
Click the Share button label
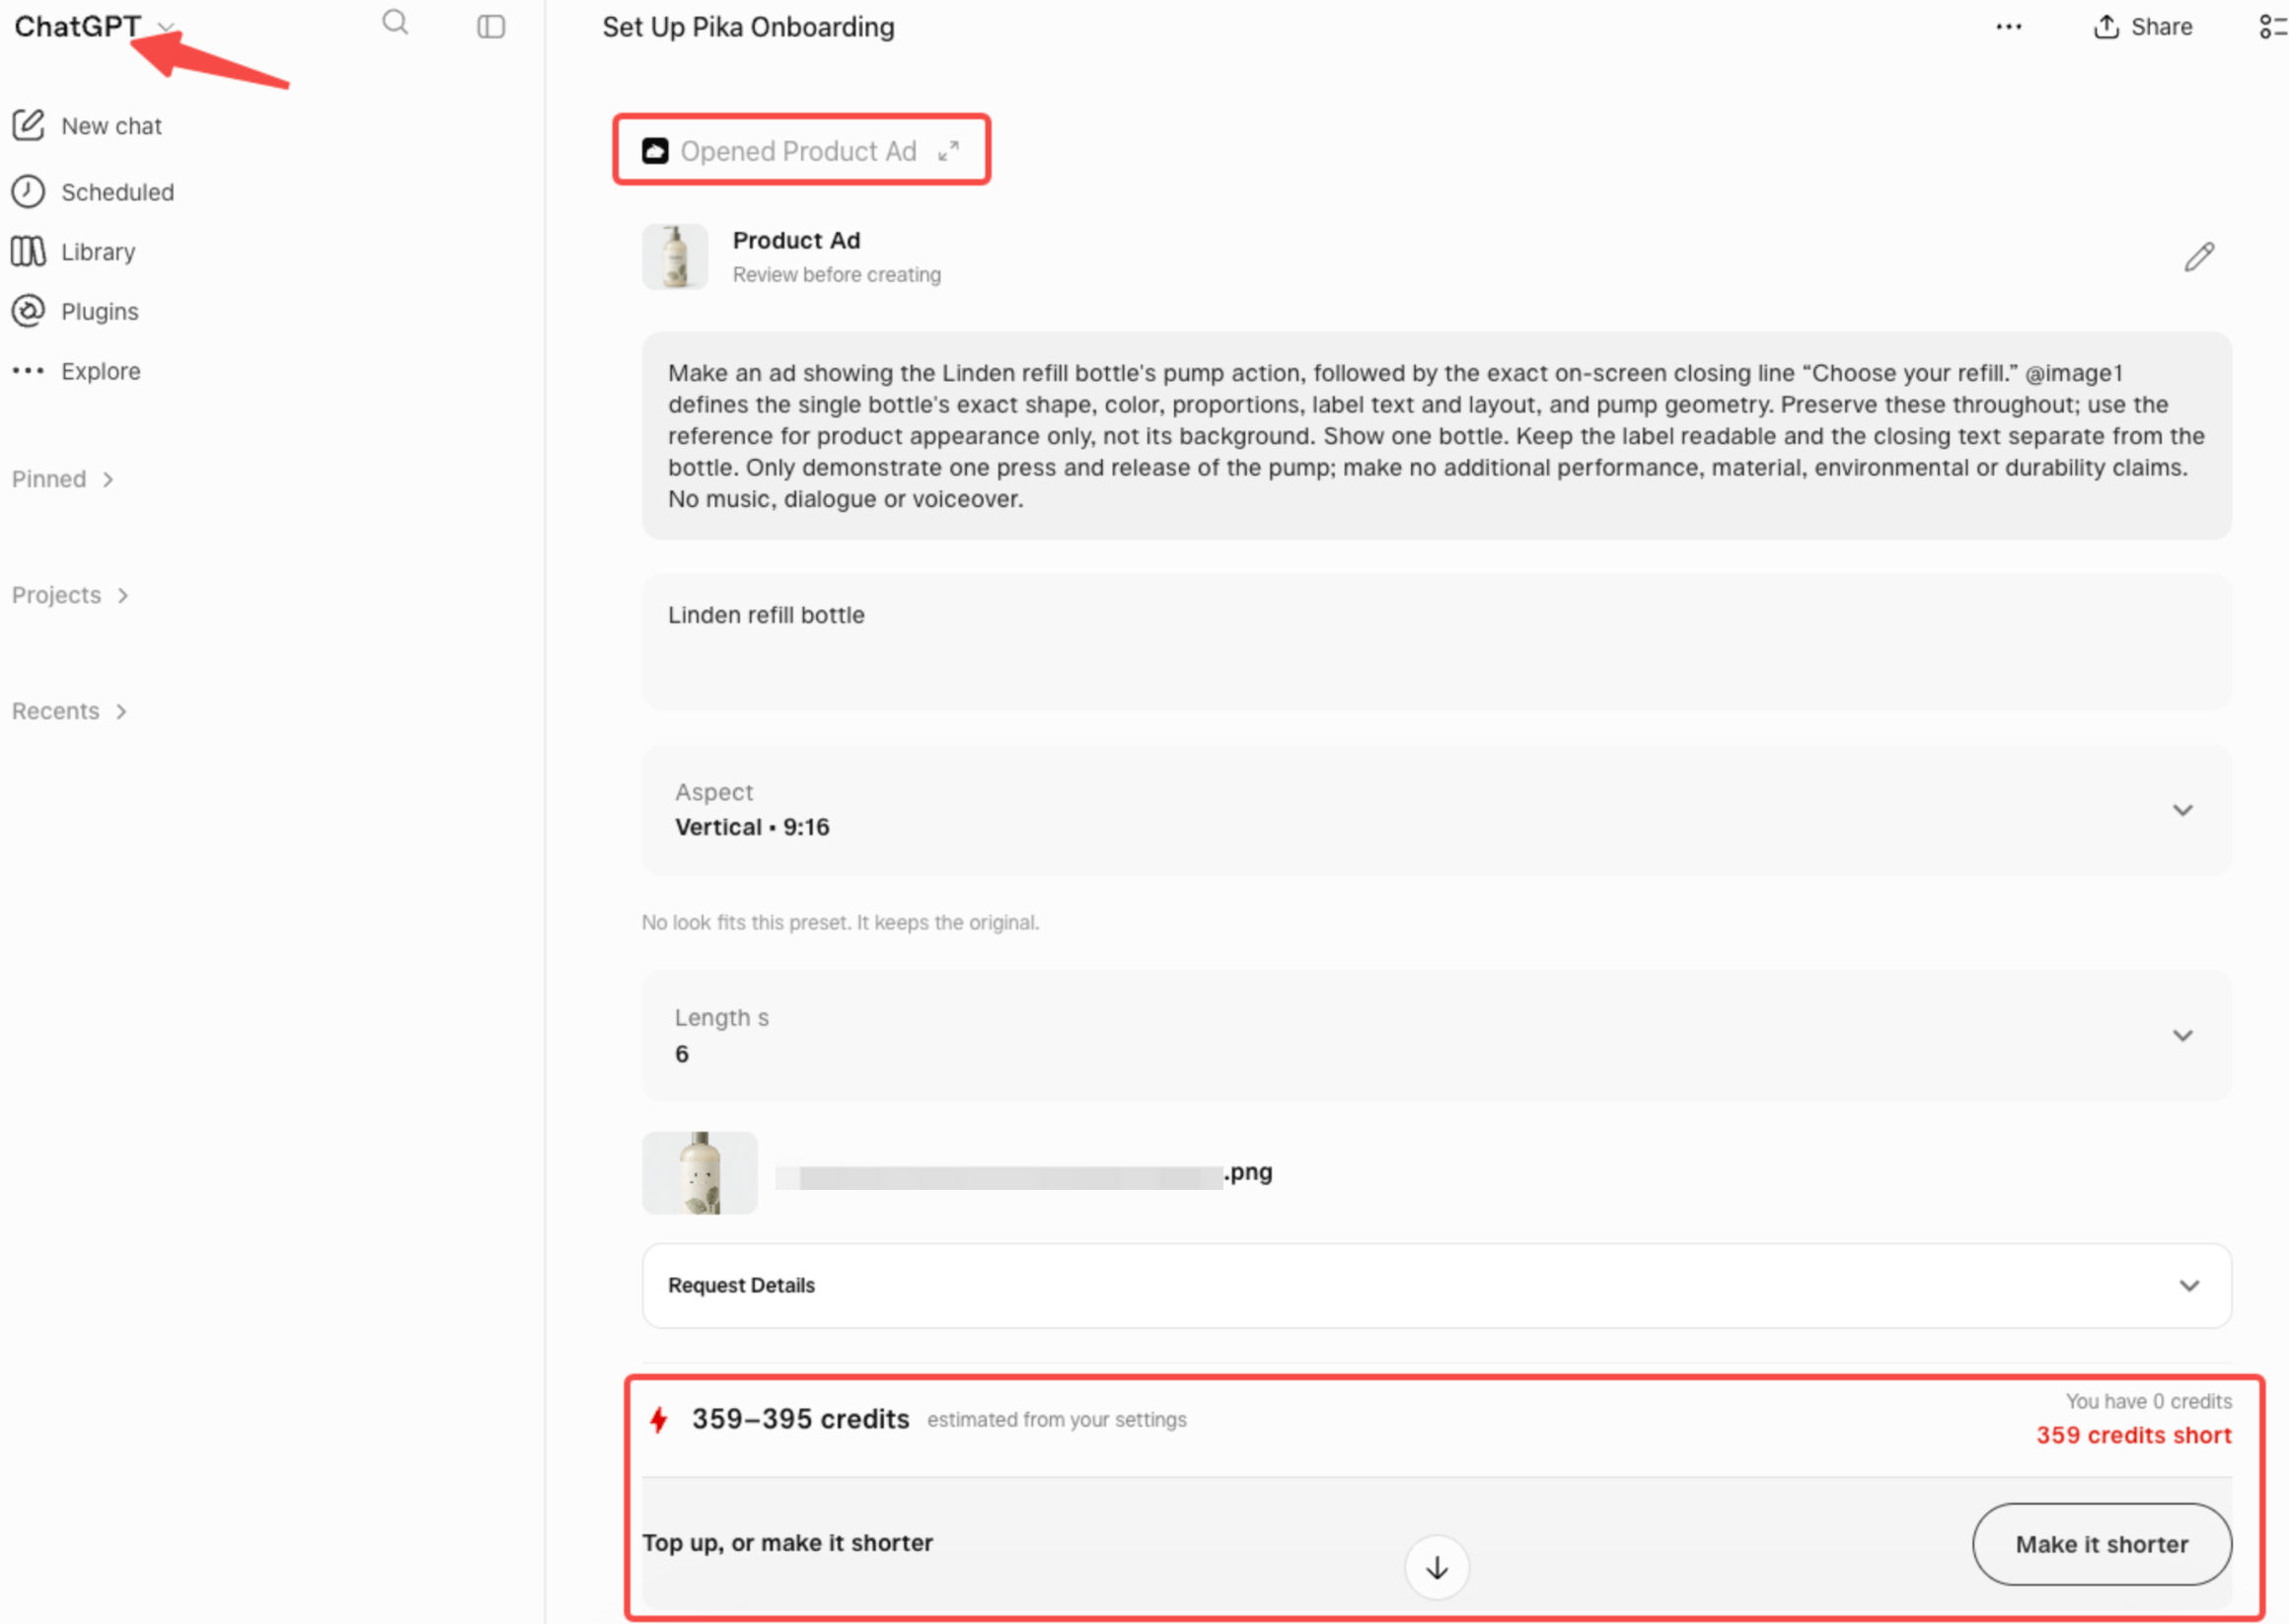tap(2161, 27)
